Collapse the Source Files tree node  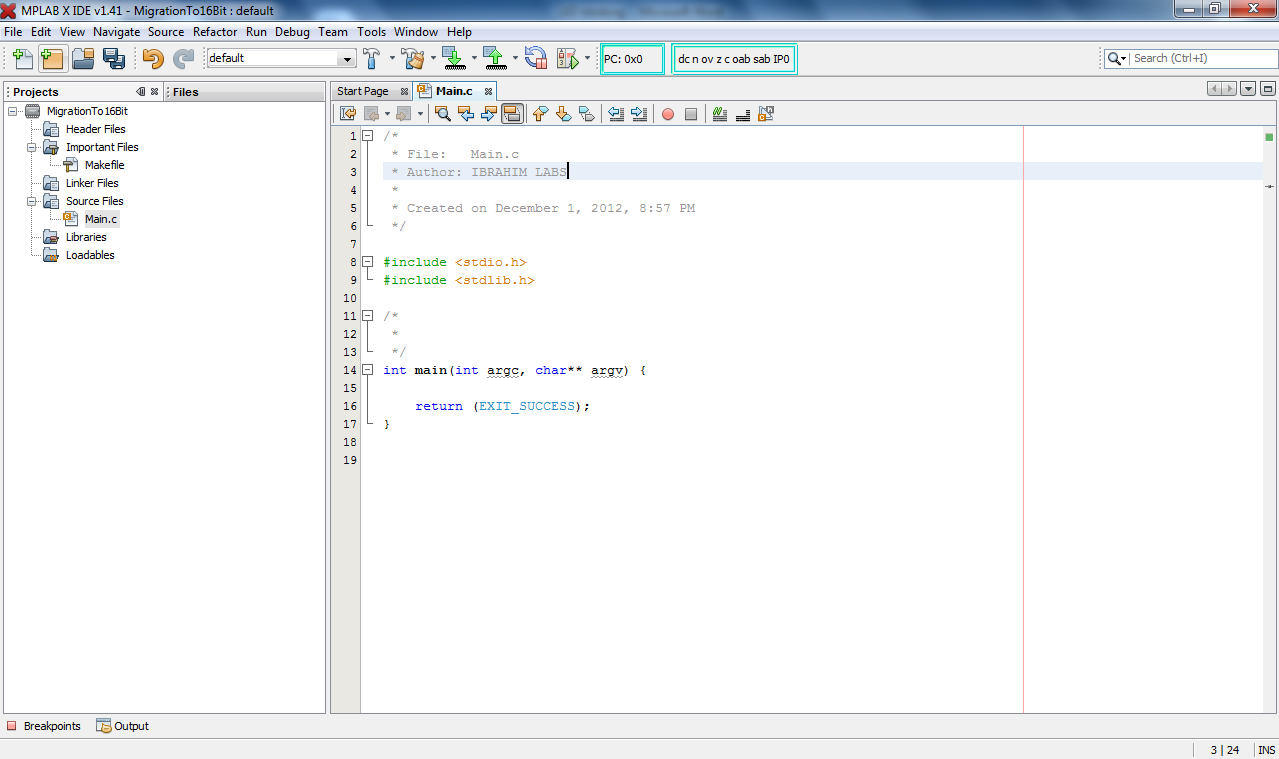pos(30,201)
